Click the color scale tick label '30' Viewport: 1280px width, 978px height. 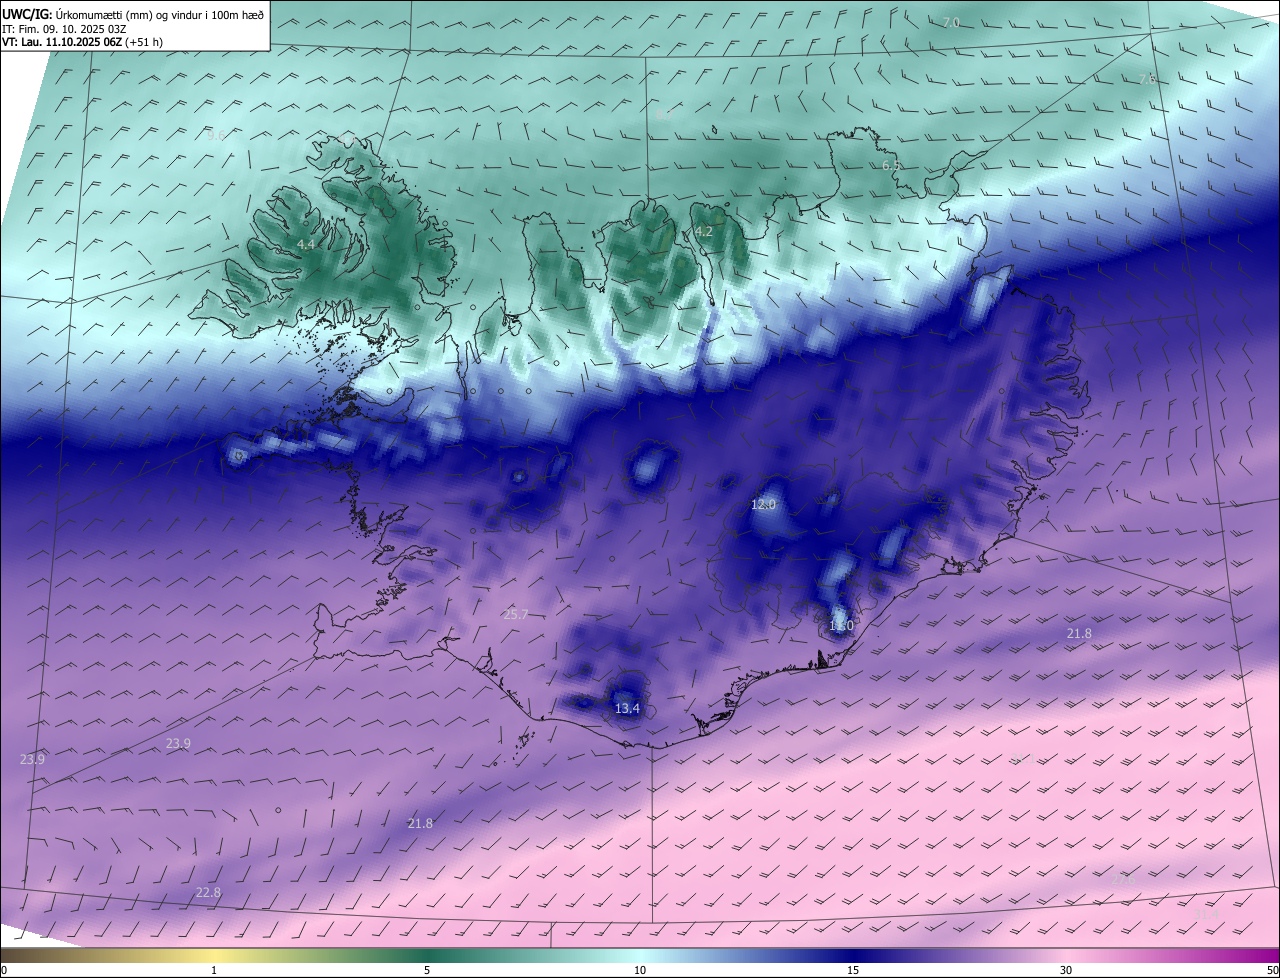[x=1066, y=970]
